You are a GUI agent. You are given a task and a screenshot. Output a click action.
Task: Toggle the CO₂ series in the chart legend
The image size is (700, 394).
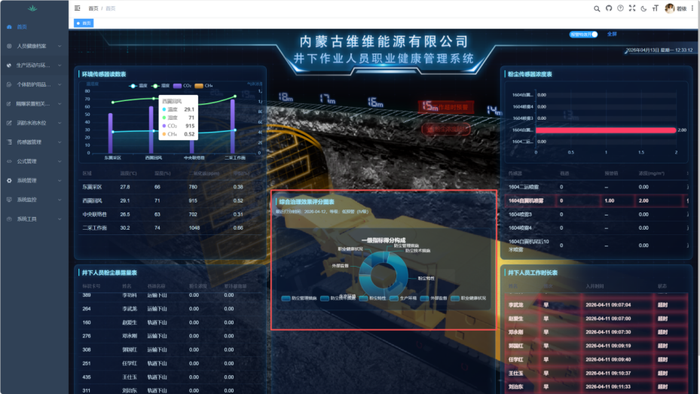[182, 86]
